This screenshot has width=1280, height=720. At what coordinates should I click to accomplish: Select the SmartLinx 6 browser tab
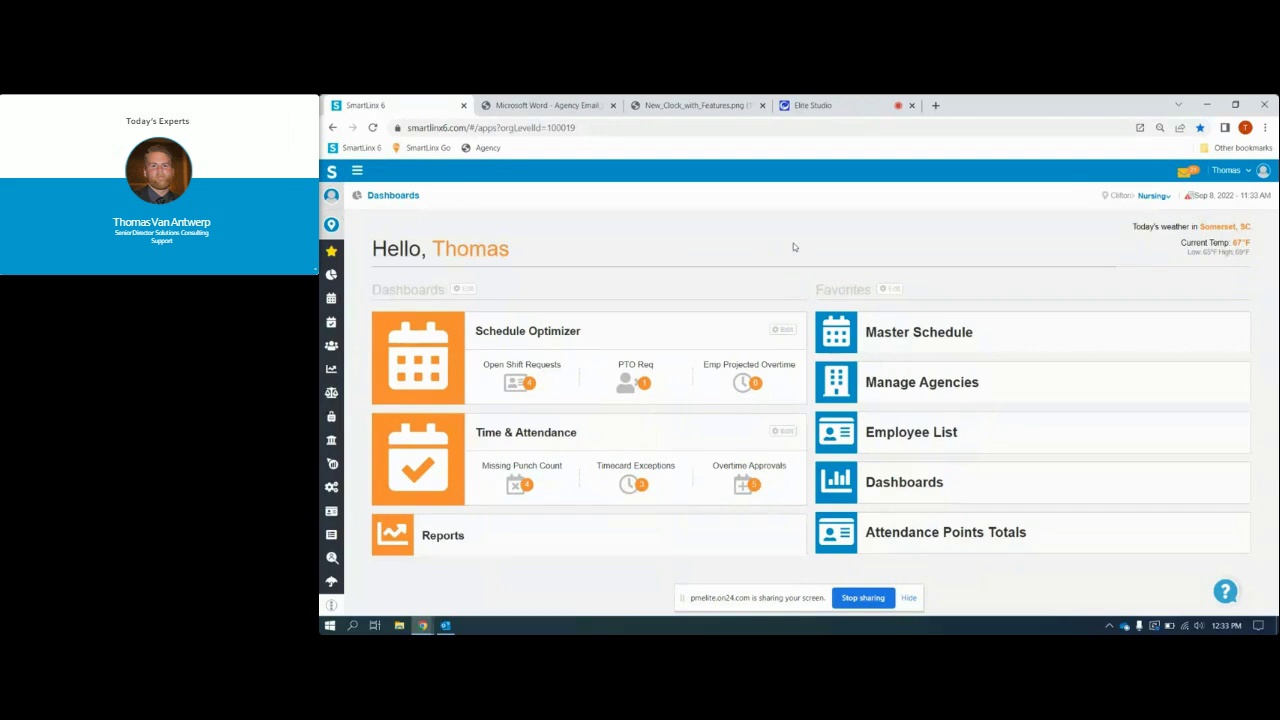coord(397,105)
